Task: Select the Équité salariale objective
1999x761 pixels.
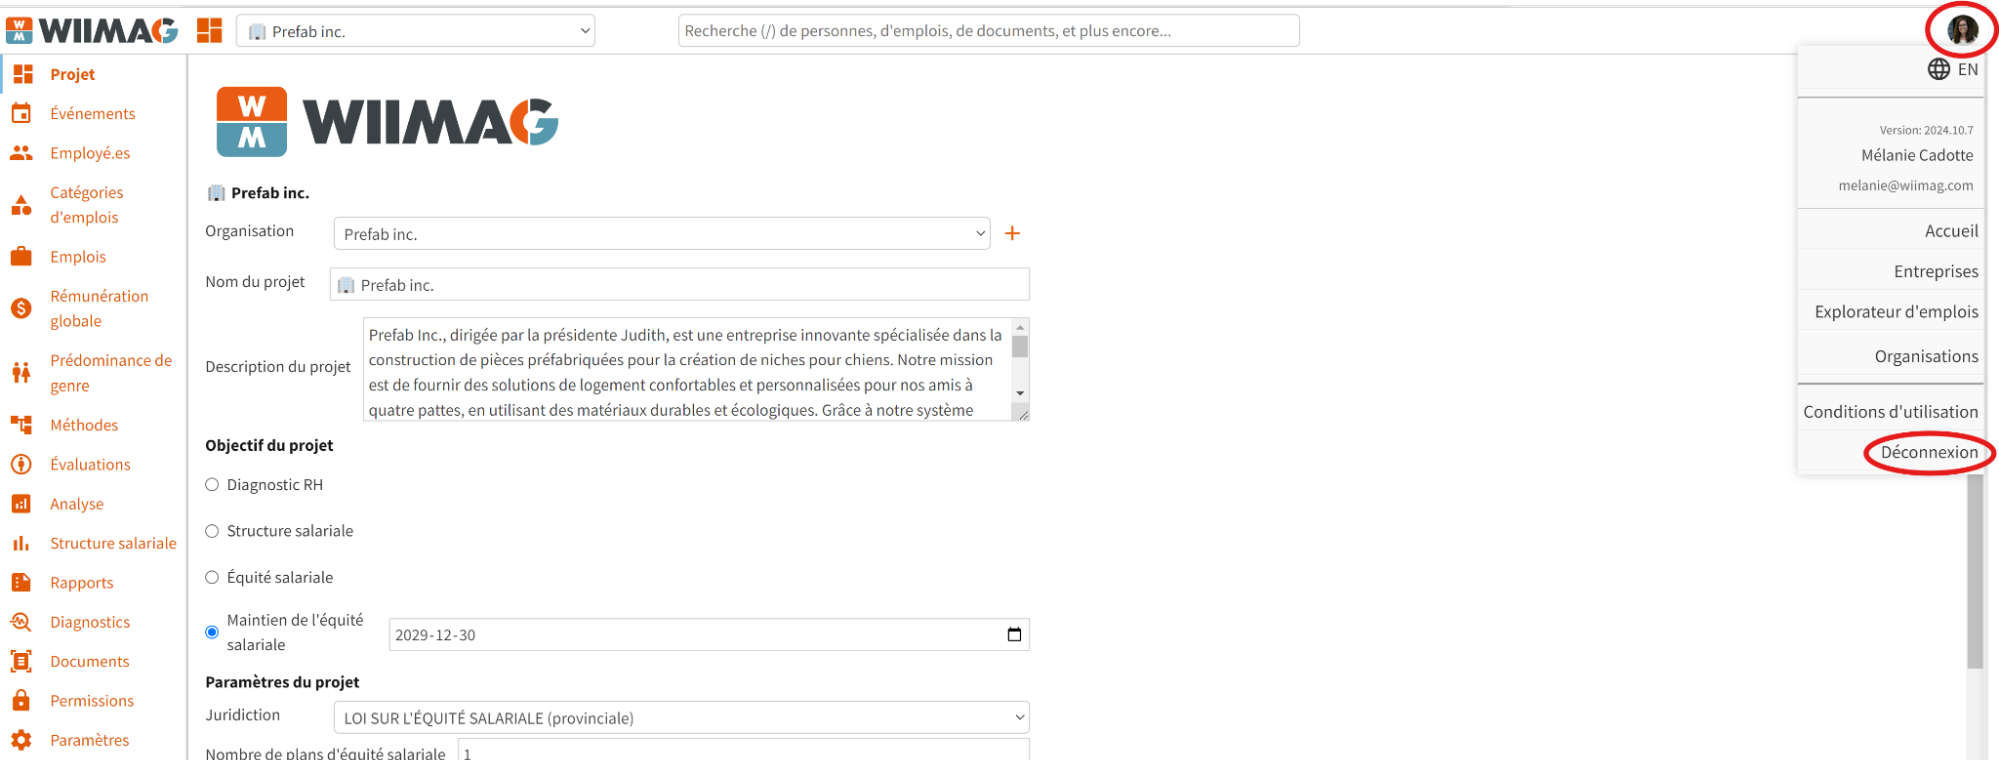Action: [x=212, y=577]
